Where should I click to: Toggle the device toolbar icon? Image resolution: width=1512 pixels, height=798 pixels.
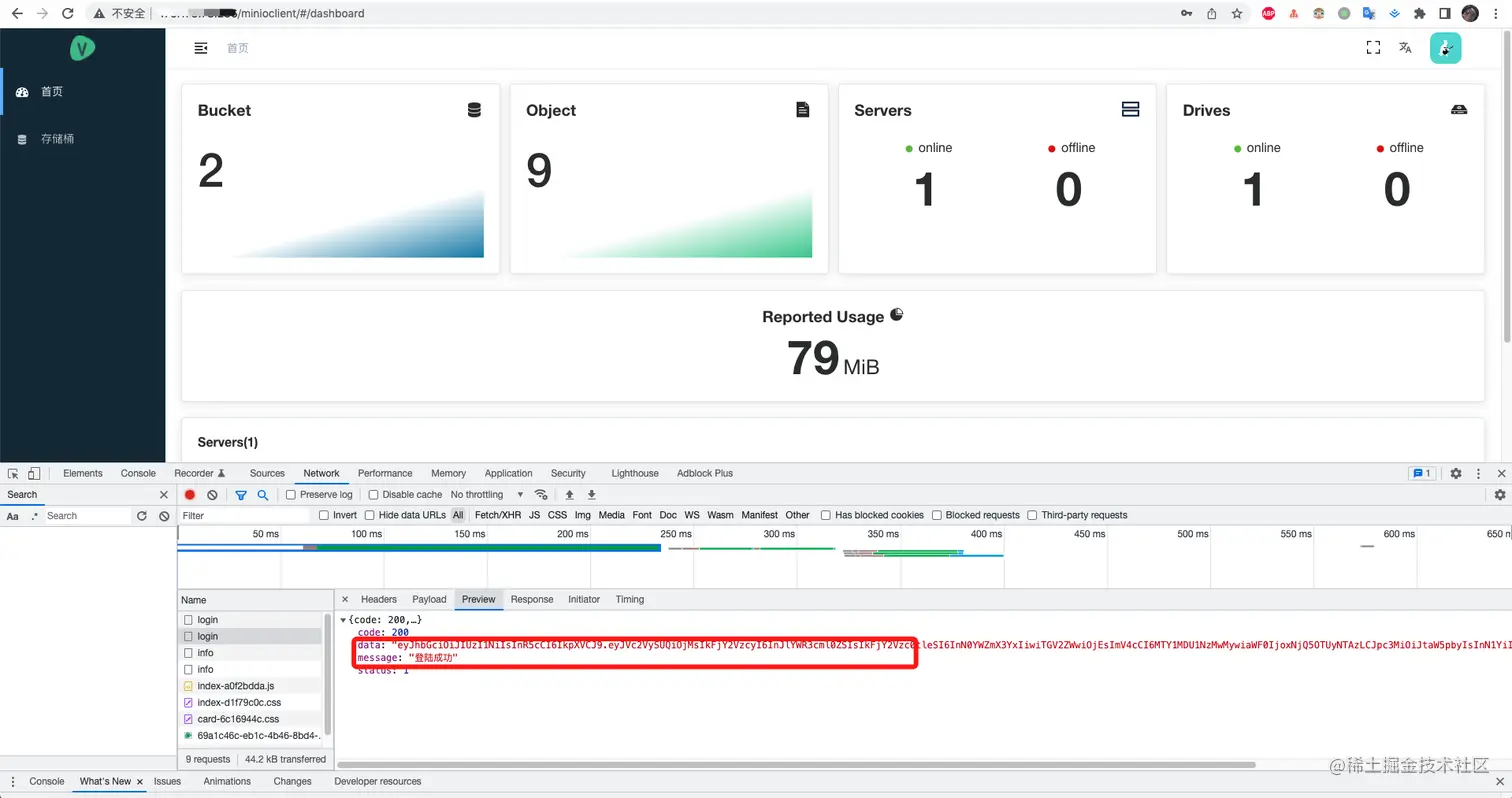pos(34,473)
